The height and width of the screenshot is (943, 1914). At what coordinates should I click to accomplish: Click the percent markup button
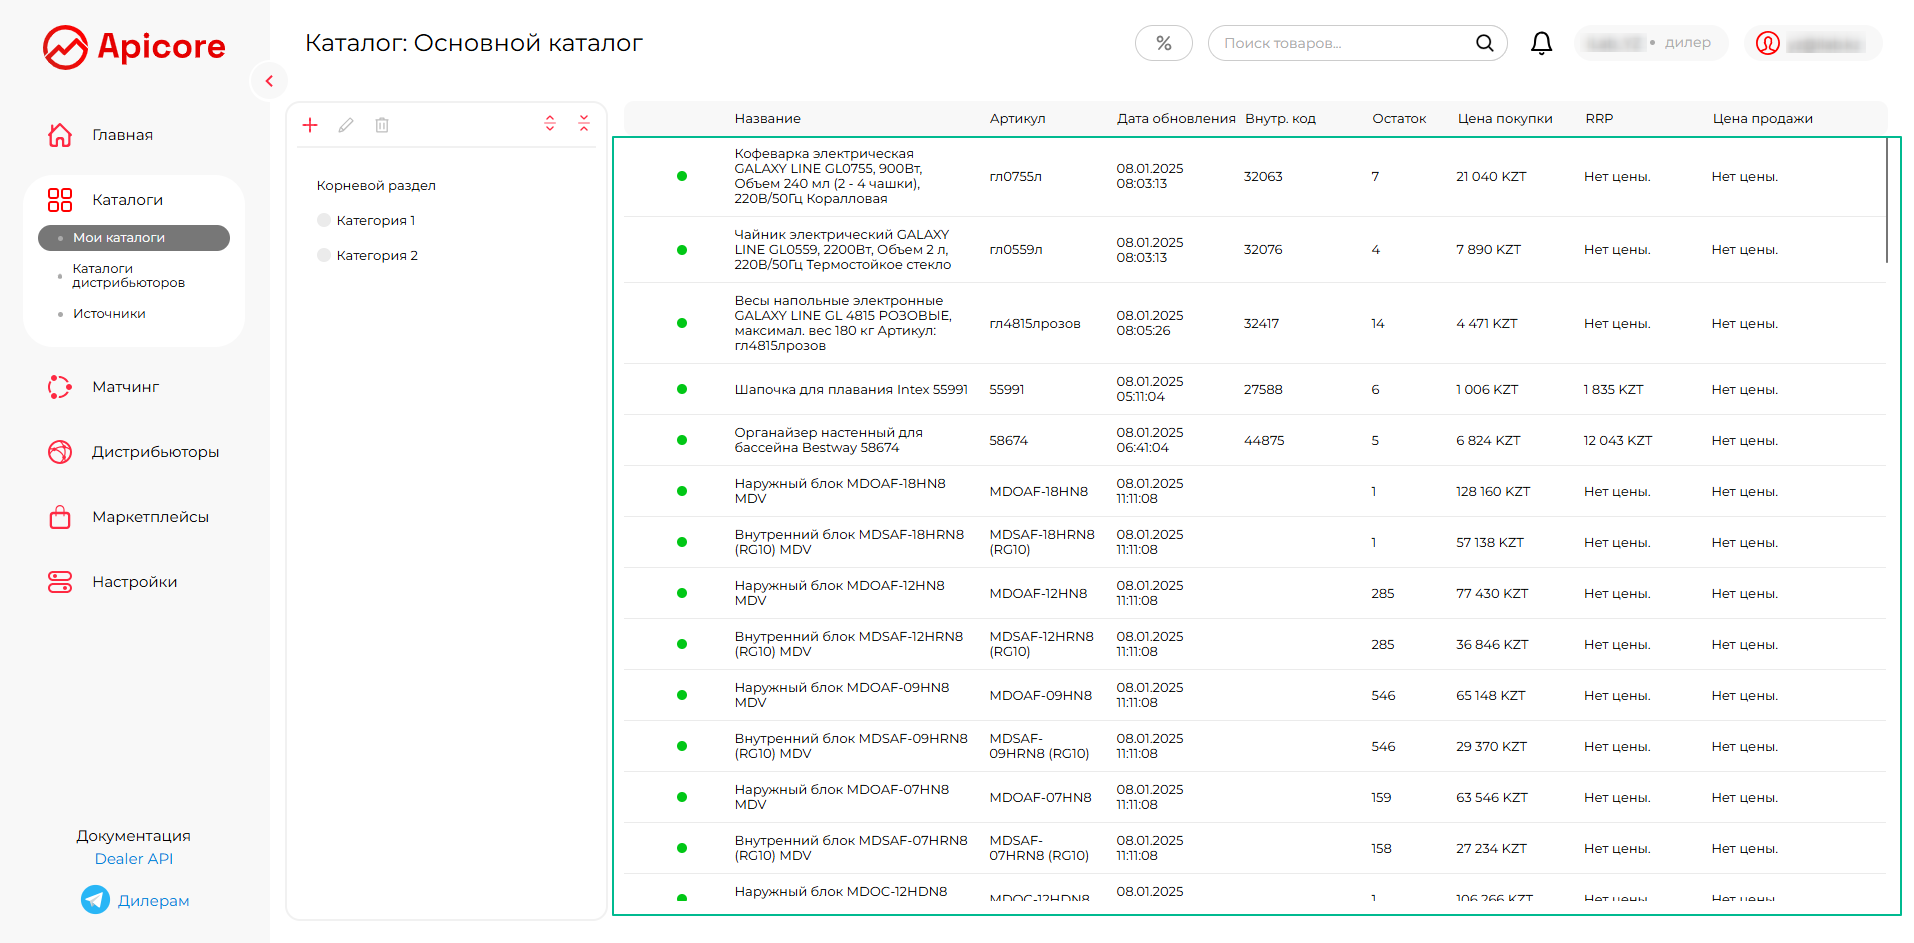click(1164, 43)
